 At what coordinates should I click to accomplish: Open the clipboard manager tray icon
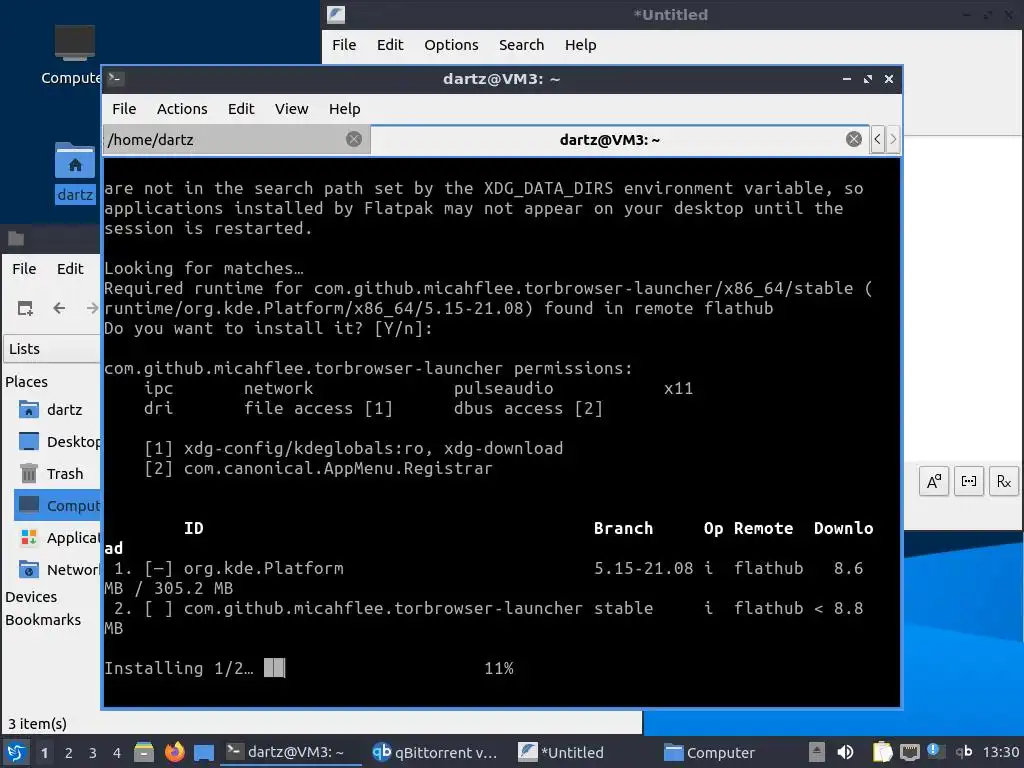(882, 752)
